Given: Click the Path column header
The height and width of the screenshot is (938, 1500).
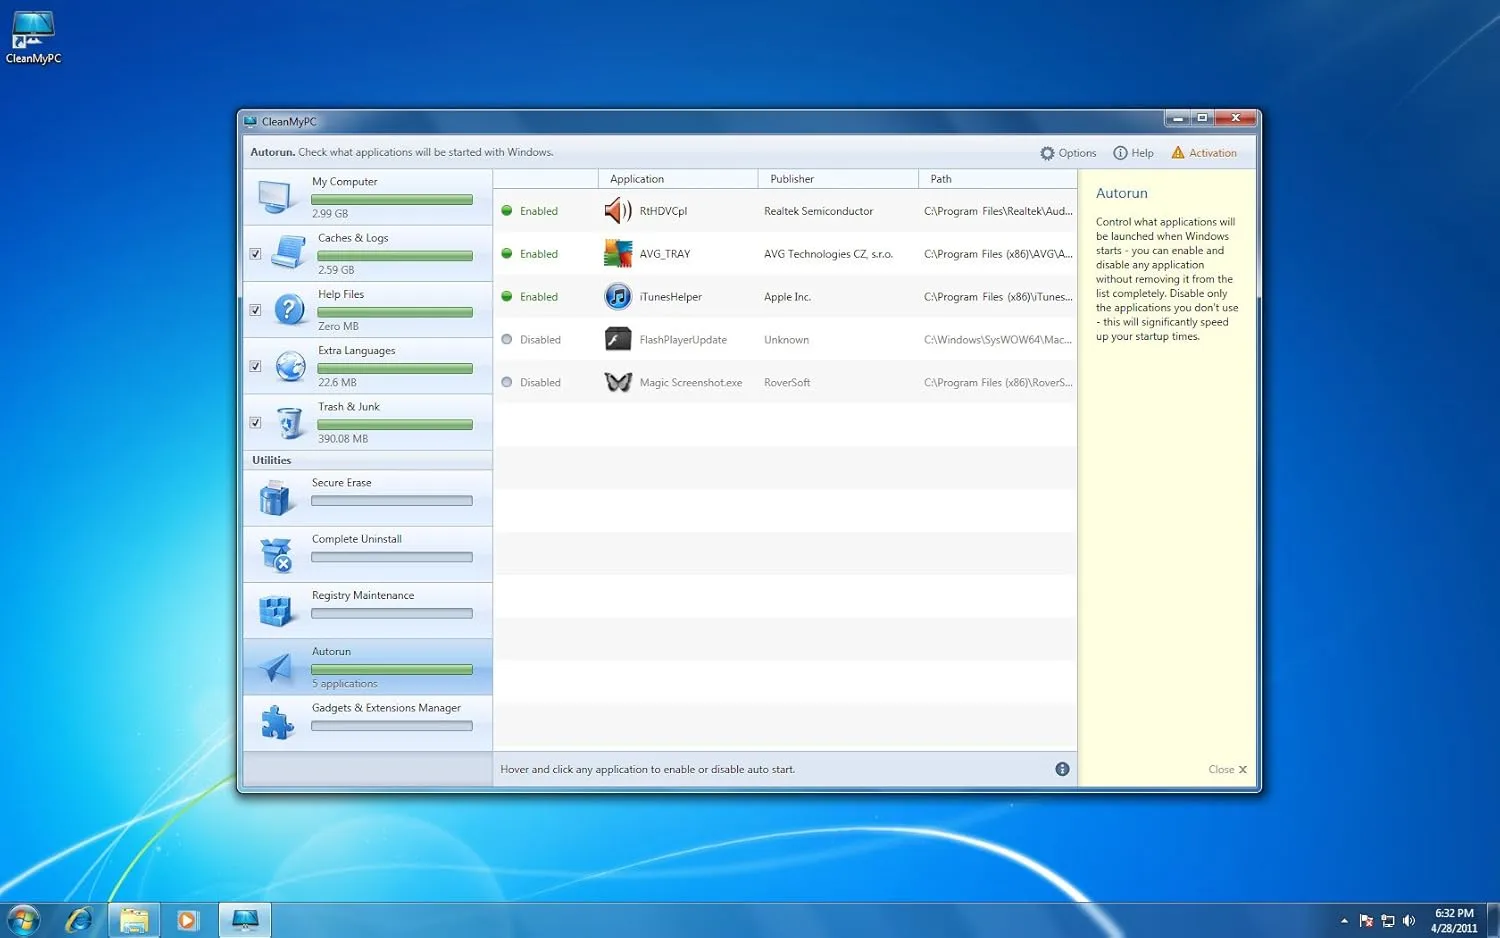Looking at the screenshot, I should coord(940,178).
